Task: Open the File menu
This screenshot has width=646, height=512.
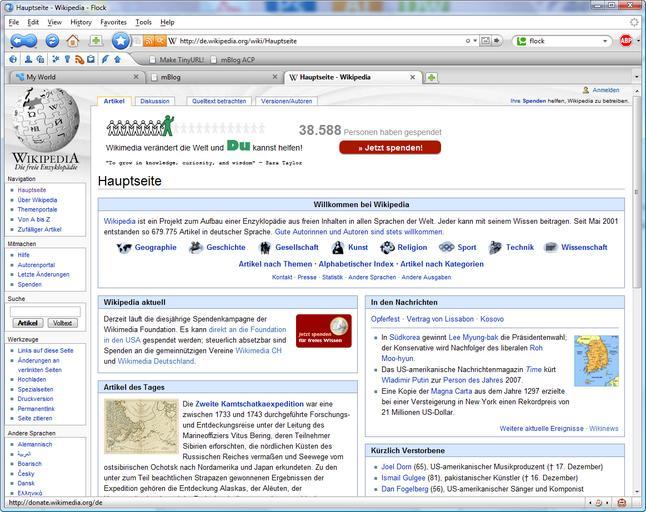Action: pos(14,22)
